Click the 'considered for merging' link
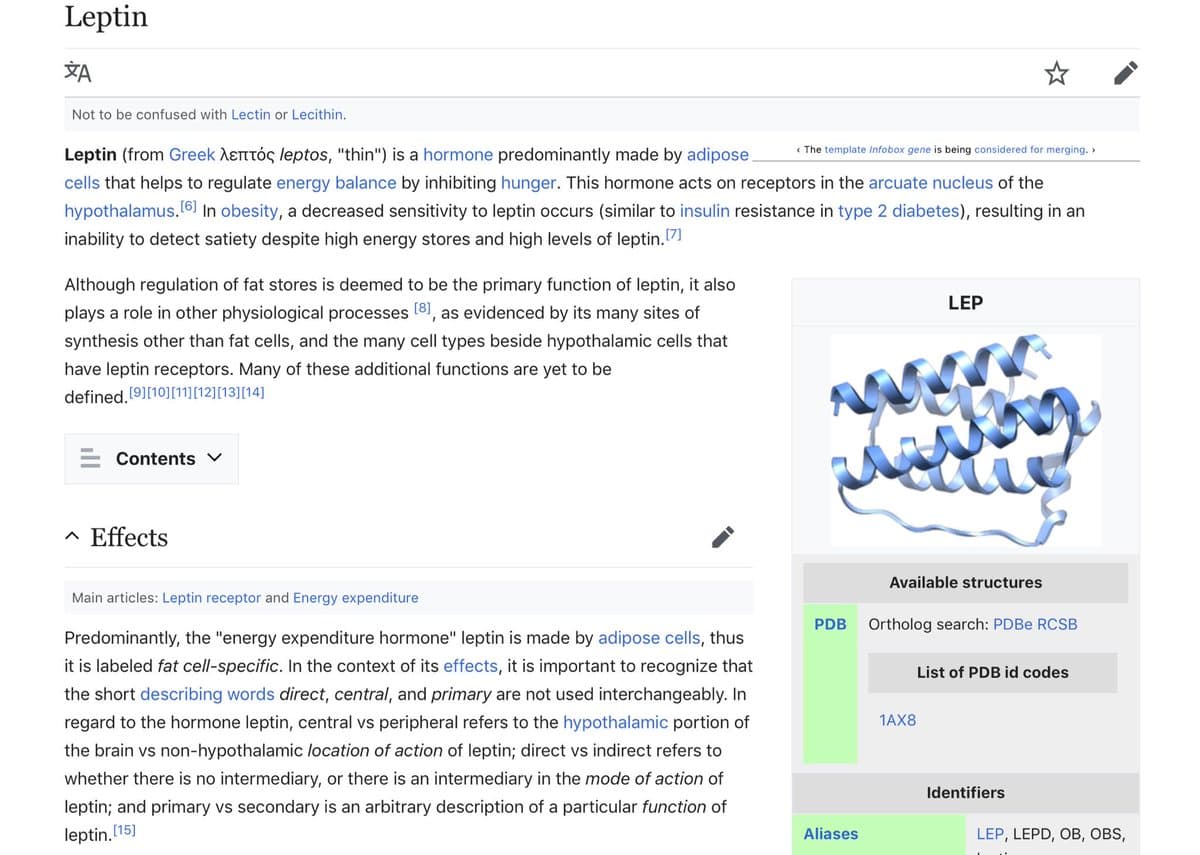This screenshot has height=855, width=1200. pos(1029,150)
